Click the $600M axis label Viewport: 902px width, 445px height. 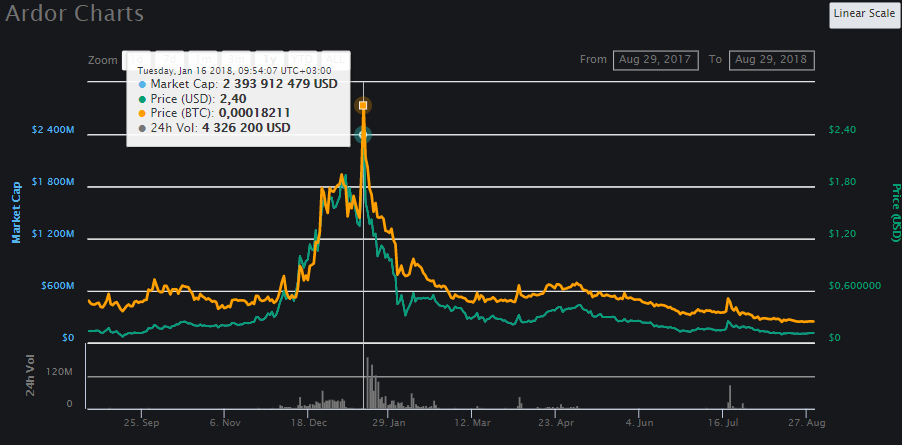pos(56,286)
